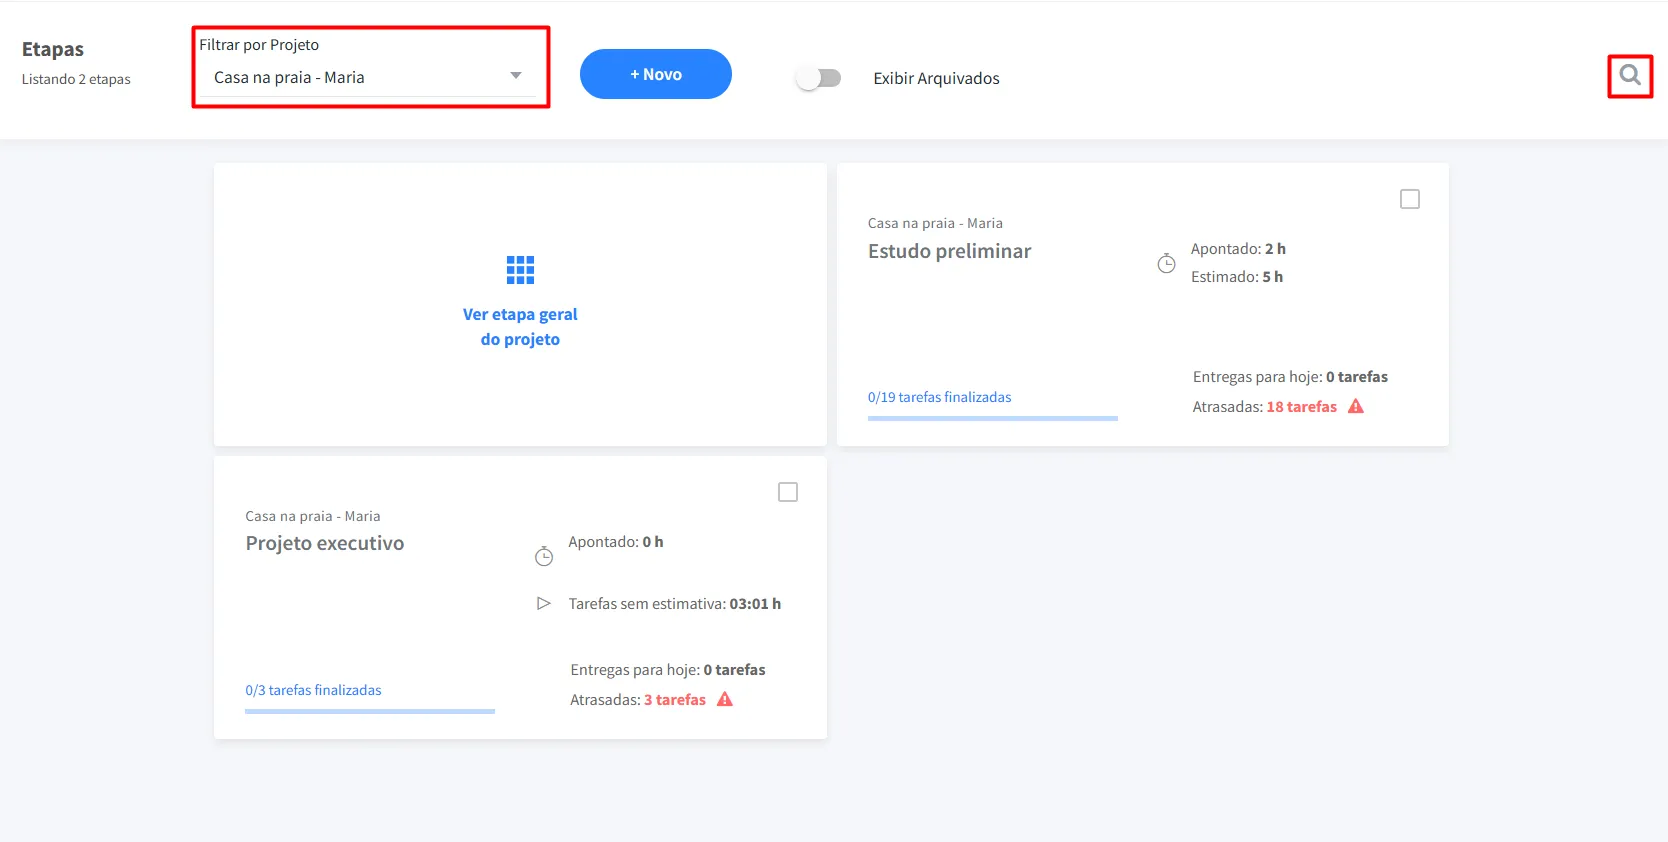1668x842 pixels.
Task: Open the Projeto executivo stage title
Action: click(325, 543)
